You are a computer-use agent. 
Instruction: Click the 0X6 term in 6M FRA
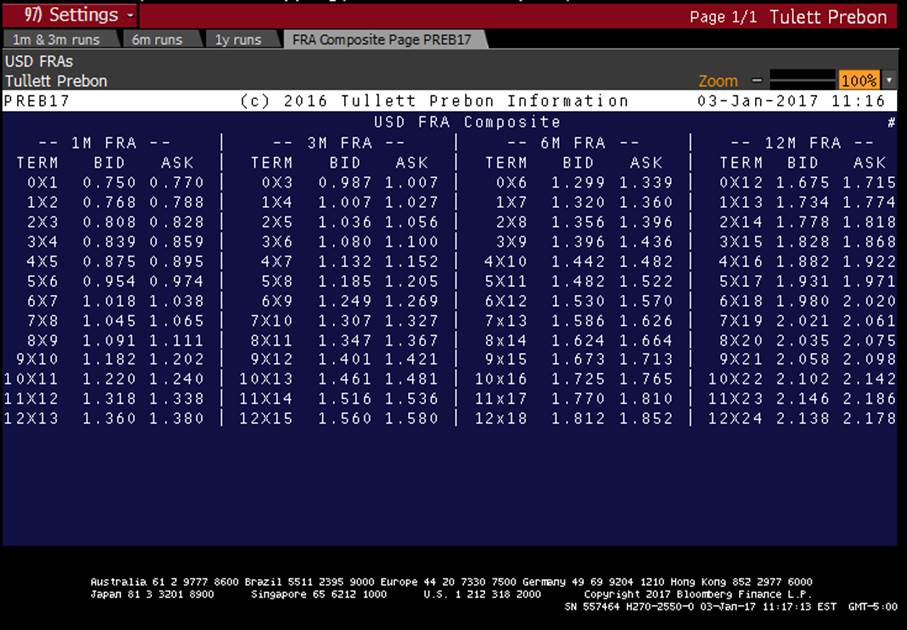pos(511,183)
